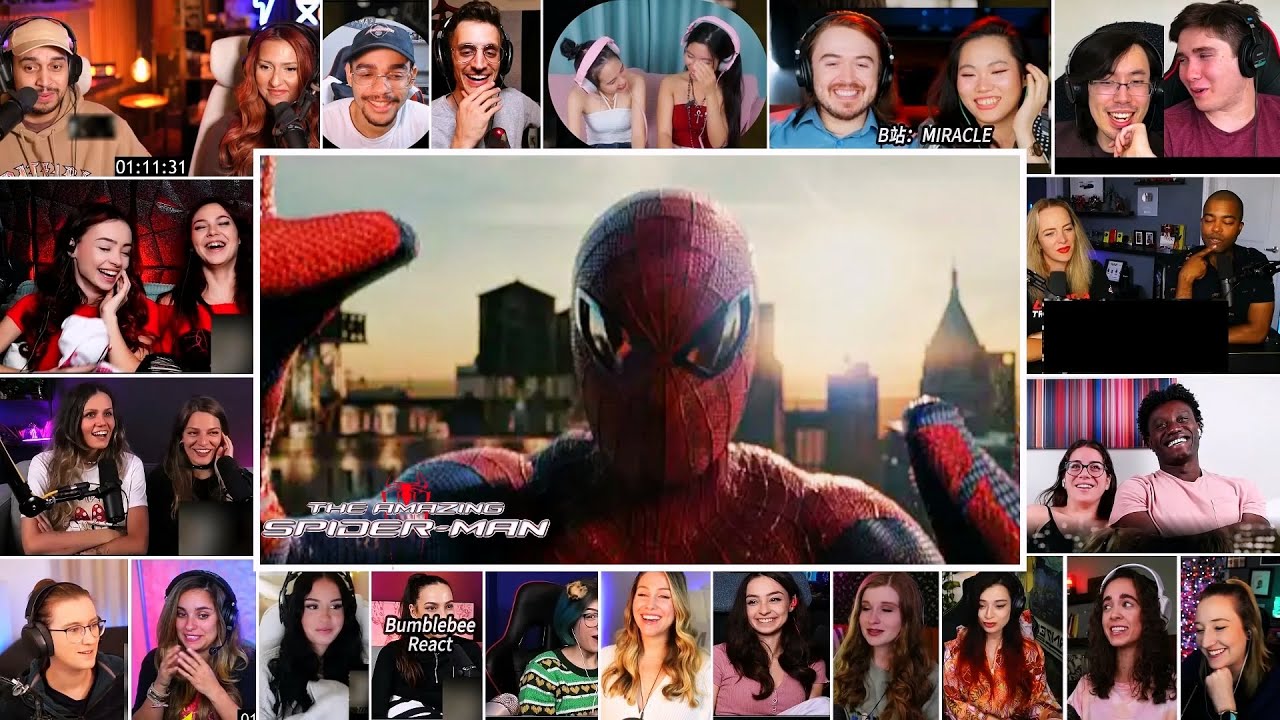
Task: Open panel of man in blue cap and glasses
Action: pyautogui.click(x=376, y=75)
